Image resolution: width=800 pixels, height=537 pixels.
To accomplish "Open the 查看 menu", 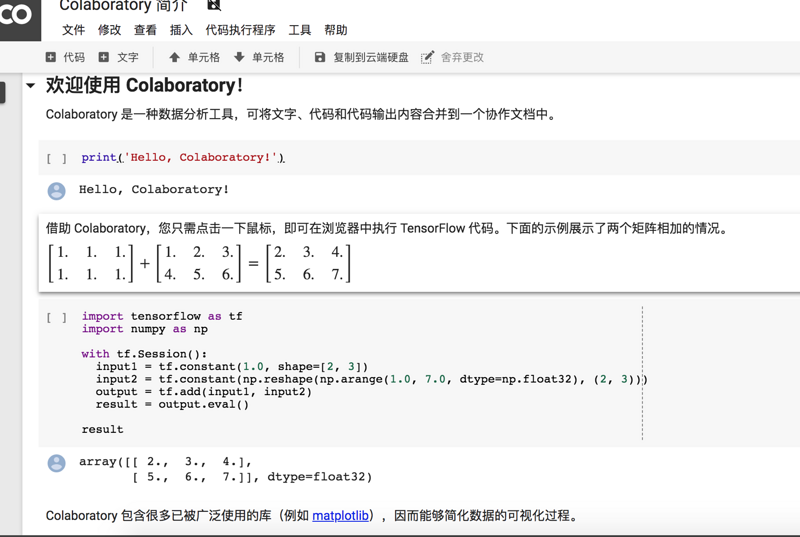I will 145,30.
